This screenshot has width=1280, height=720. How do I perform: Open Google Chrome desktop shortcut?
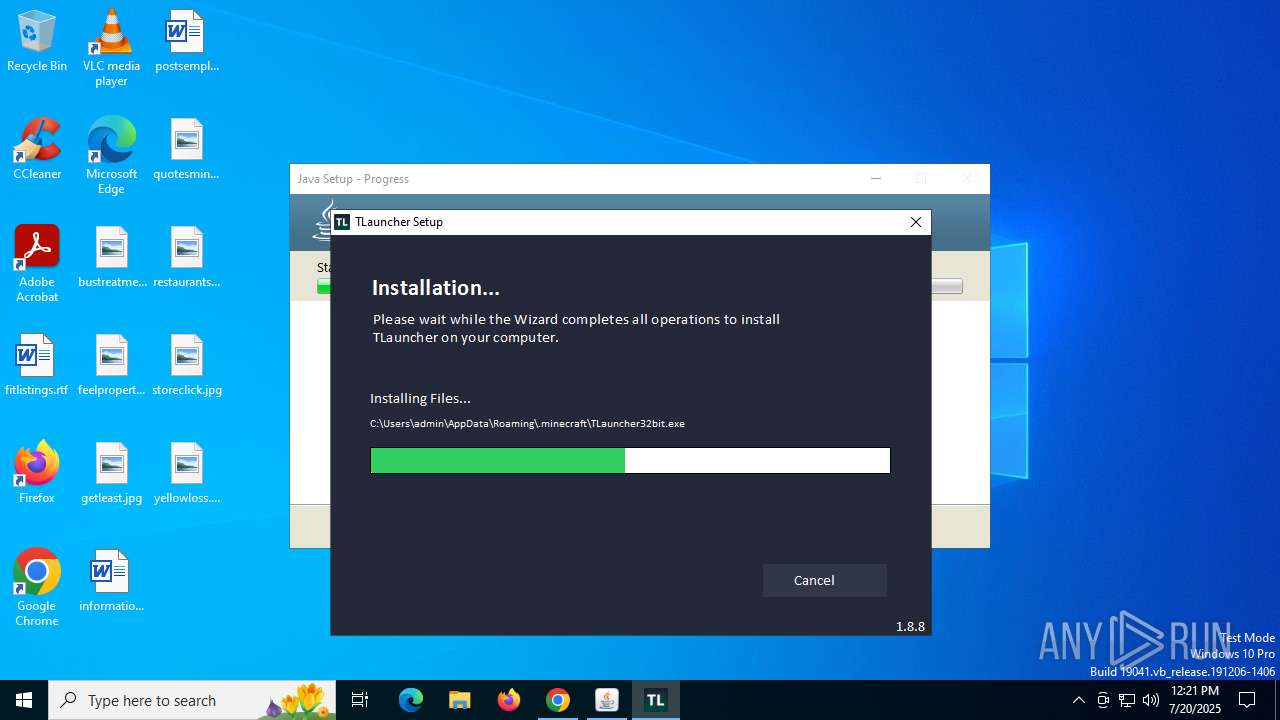[x=37, y=588]
